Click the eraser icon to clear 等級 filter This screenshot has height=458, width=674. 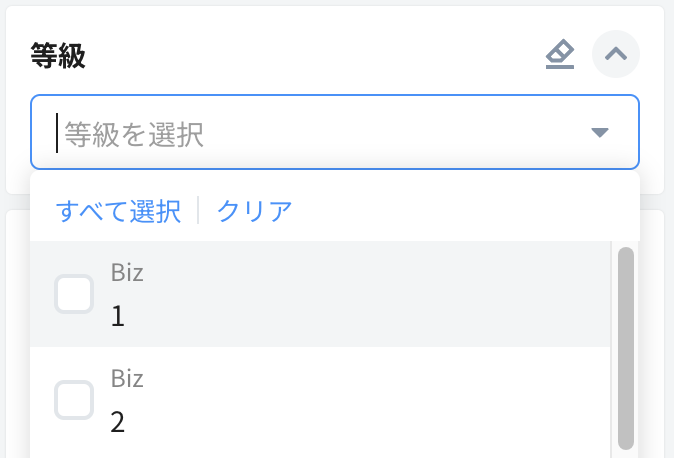click(x=560, y=55)
